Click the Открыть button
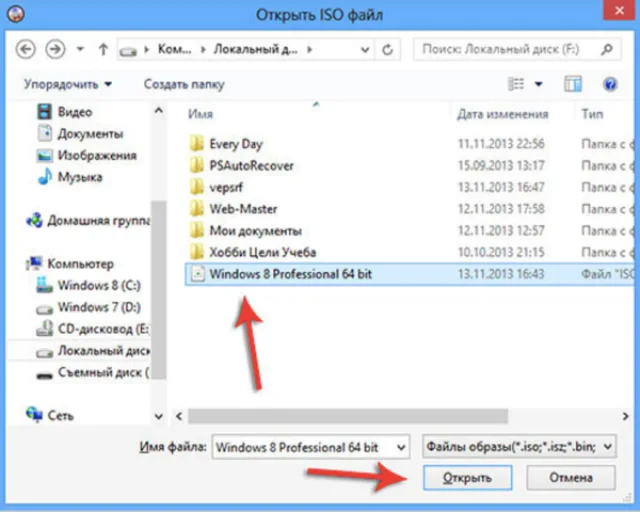Screen dimensions: 640x512 tap(467, 478)
